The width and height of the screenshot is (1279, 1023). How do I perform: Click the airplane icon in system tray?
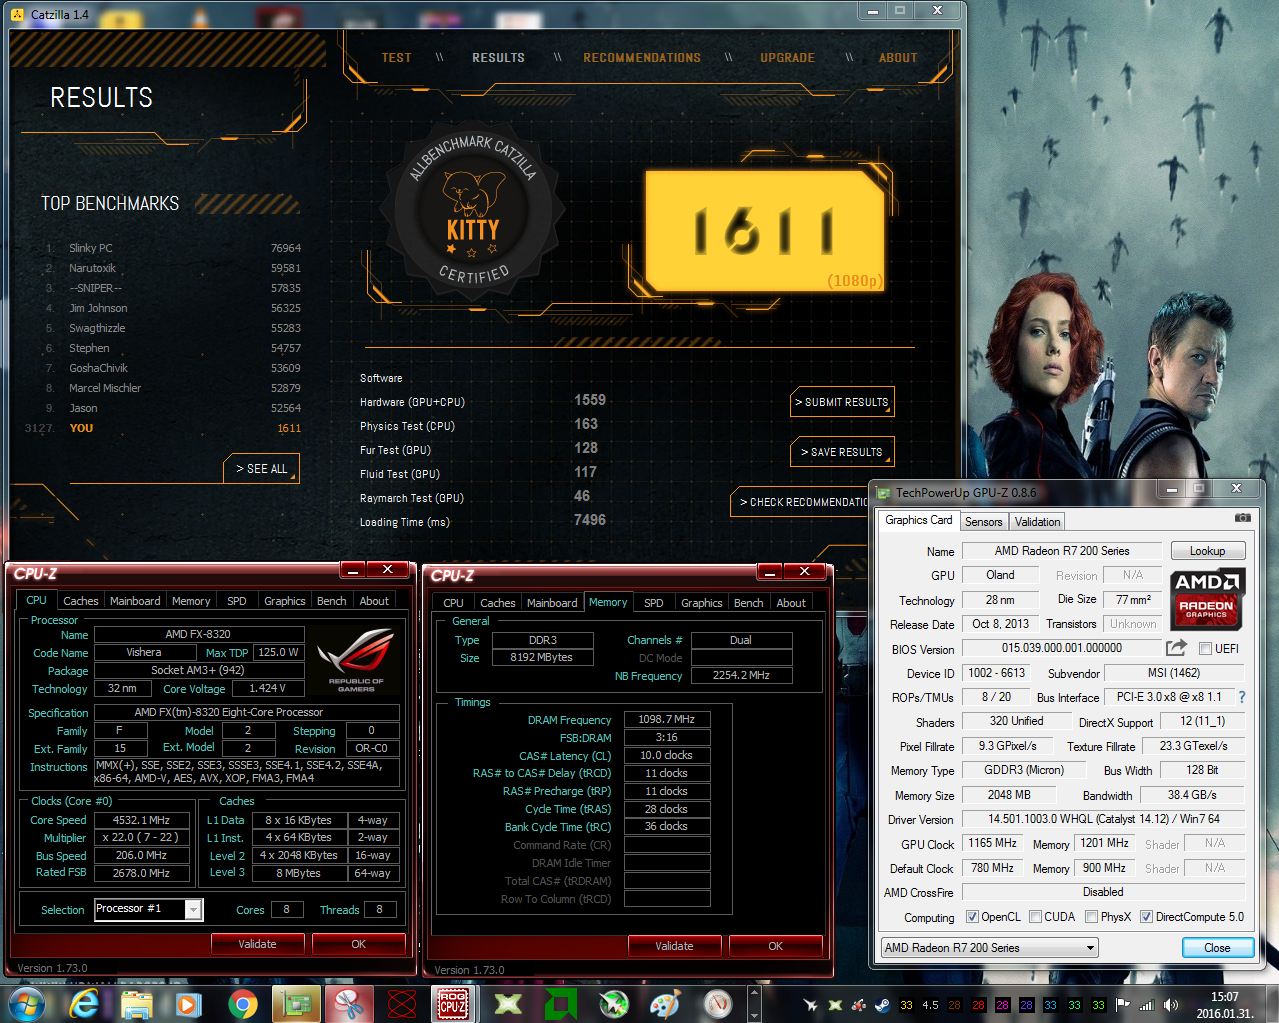[810, 1005]
